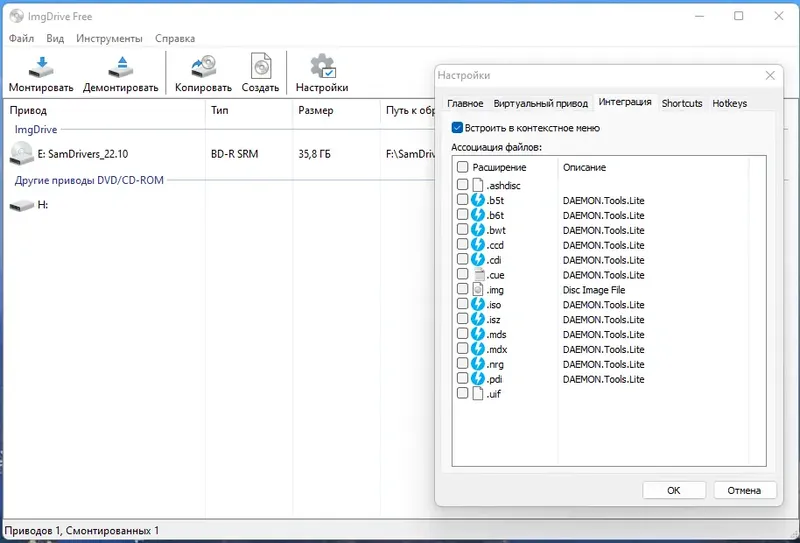The height and width of the screenshot is (543, 800).
Task: Click the Create (Создать) image icon
Action: tap(261, 67)
